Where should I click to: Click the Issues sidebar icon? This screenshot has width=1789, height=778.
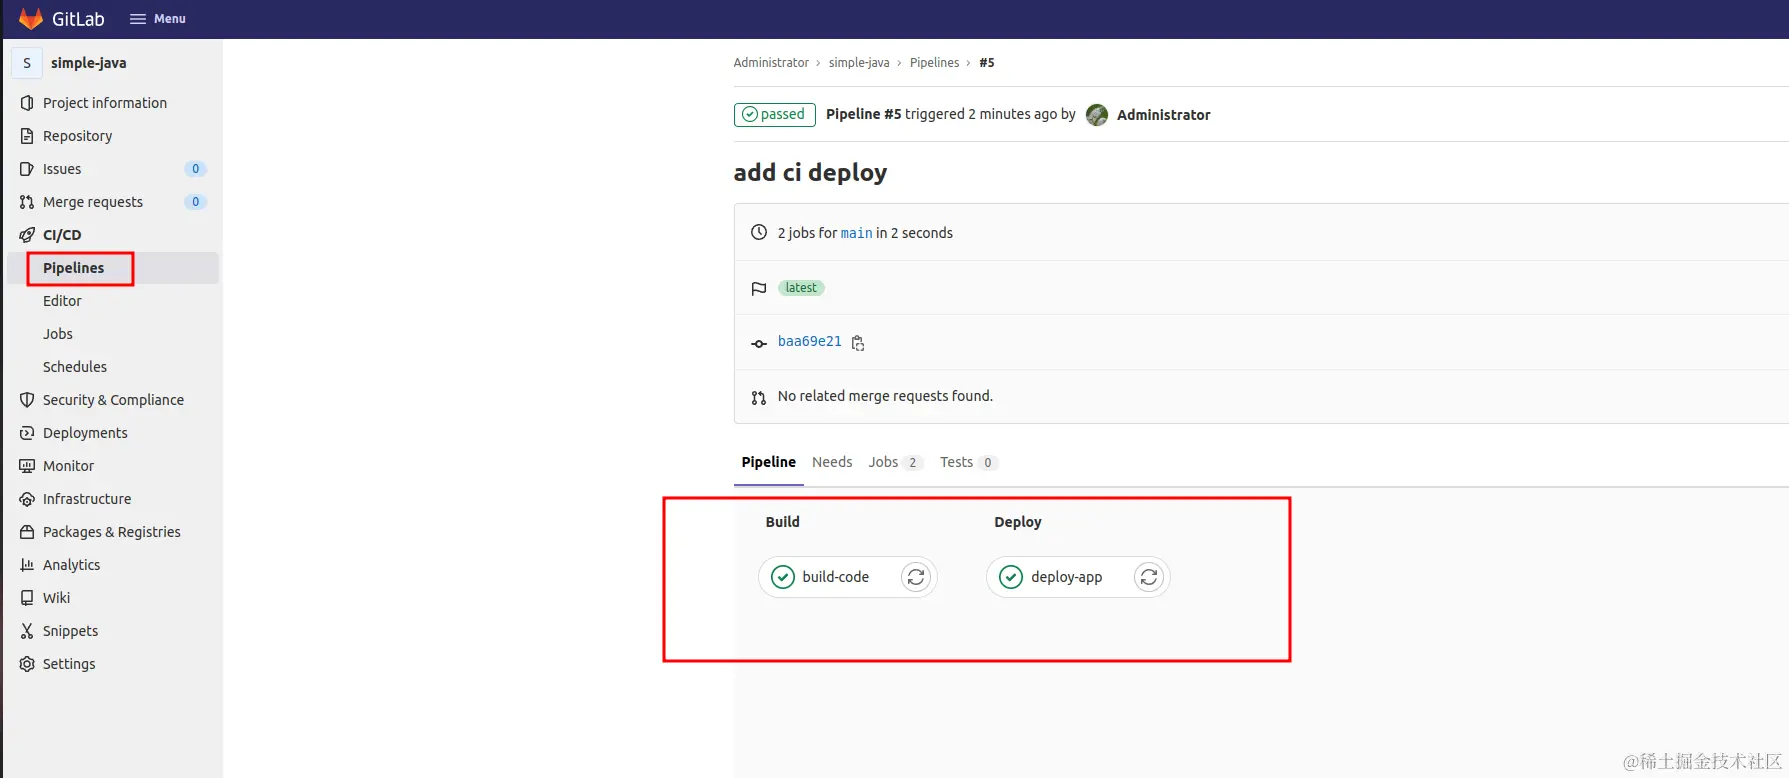pos(27,169)
